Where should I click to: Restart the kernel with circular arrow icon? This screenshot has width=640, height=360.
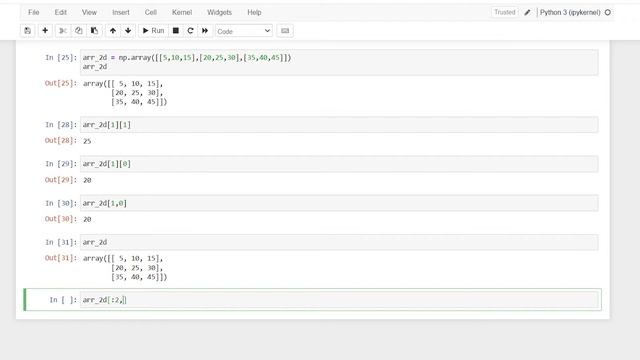coord(190,31)
